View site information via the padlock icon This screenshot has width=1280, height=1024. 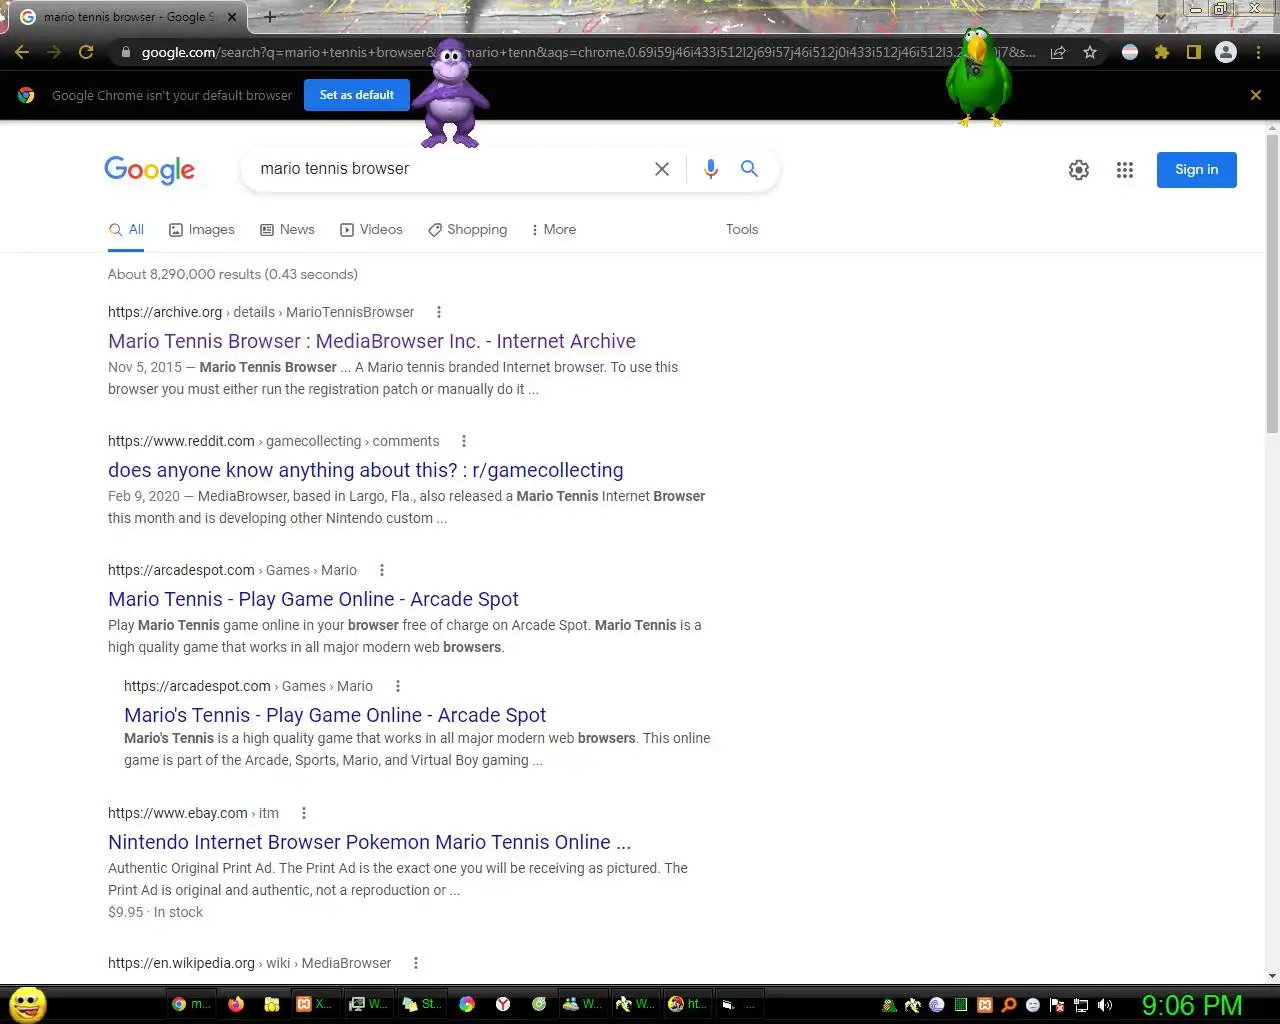pyautogui.click(x=125, y=52)
